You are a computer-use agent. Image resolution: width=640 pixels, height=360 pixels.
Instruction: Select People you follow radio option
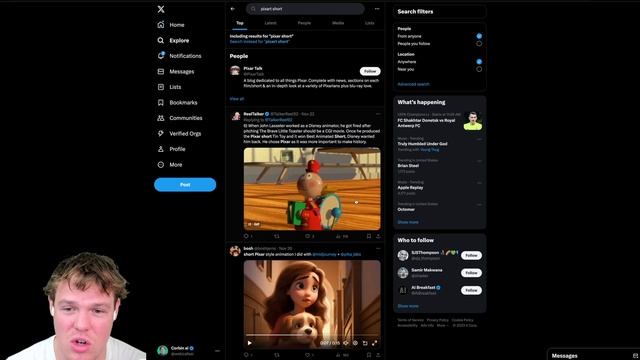click(x=479, y=43)
